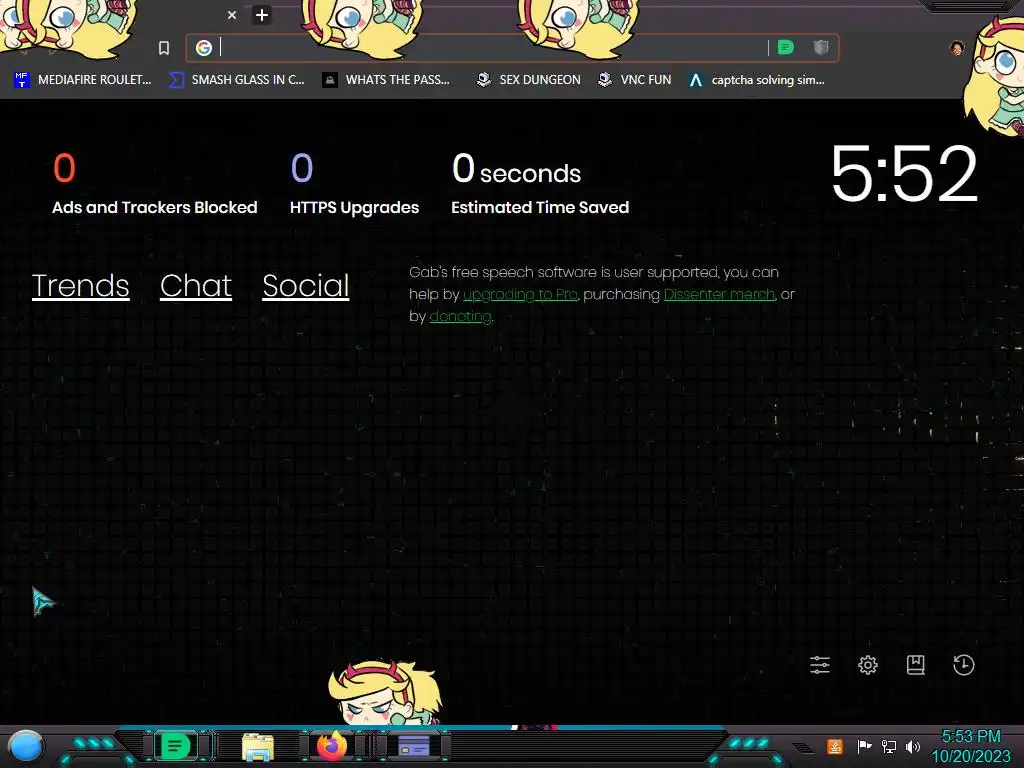
Task: Close the current browser tab
Action: coord(232,15)
